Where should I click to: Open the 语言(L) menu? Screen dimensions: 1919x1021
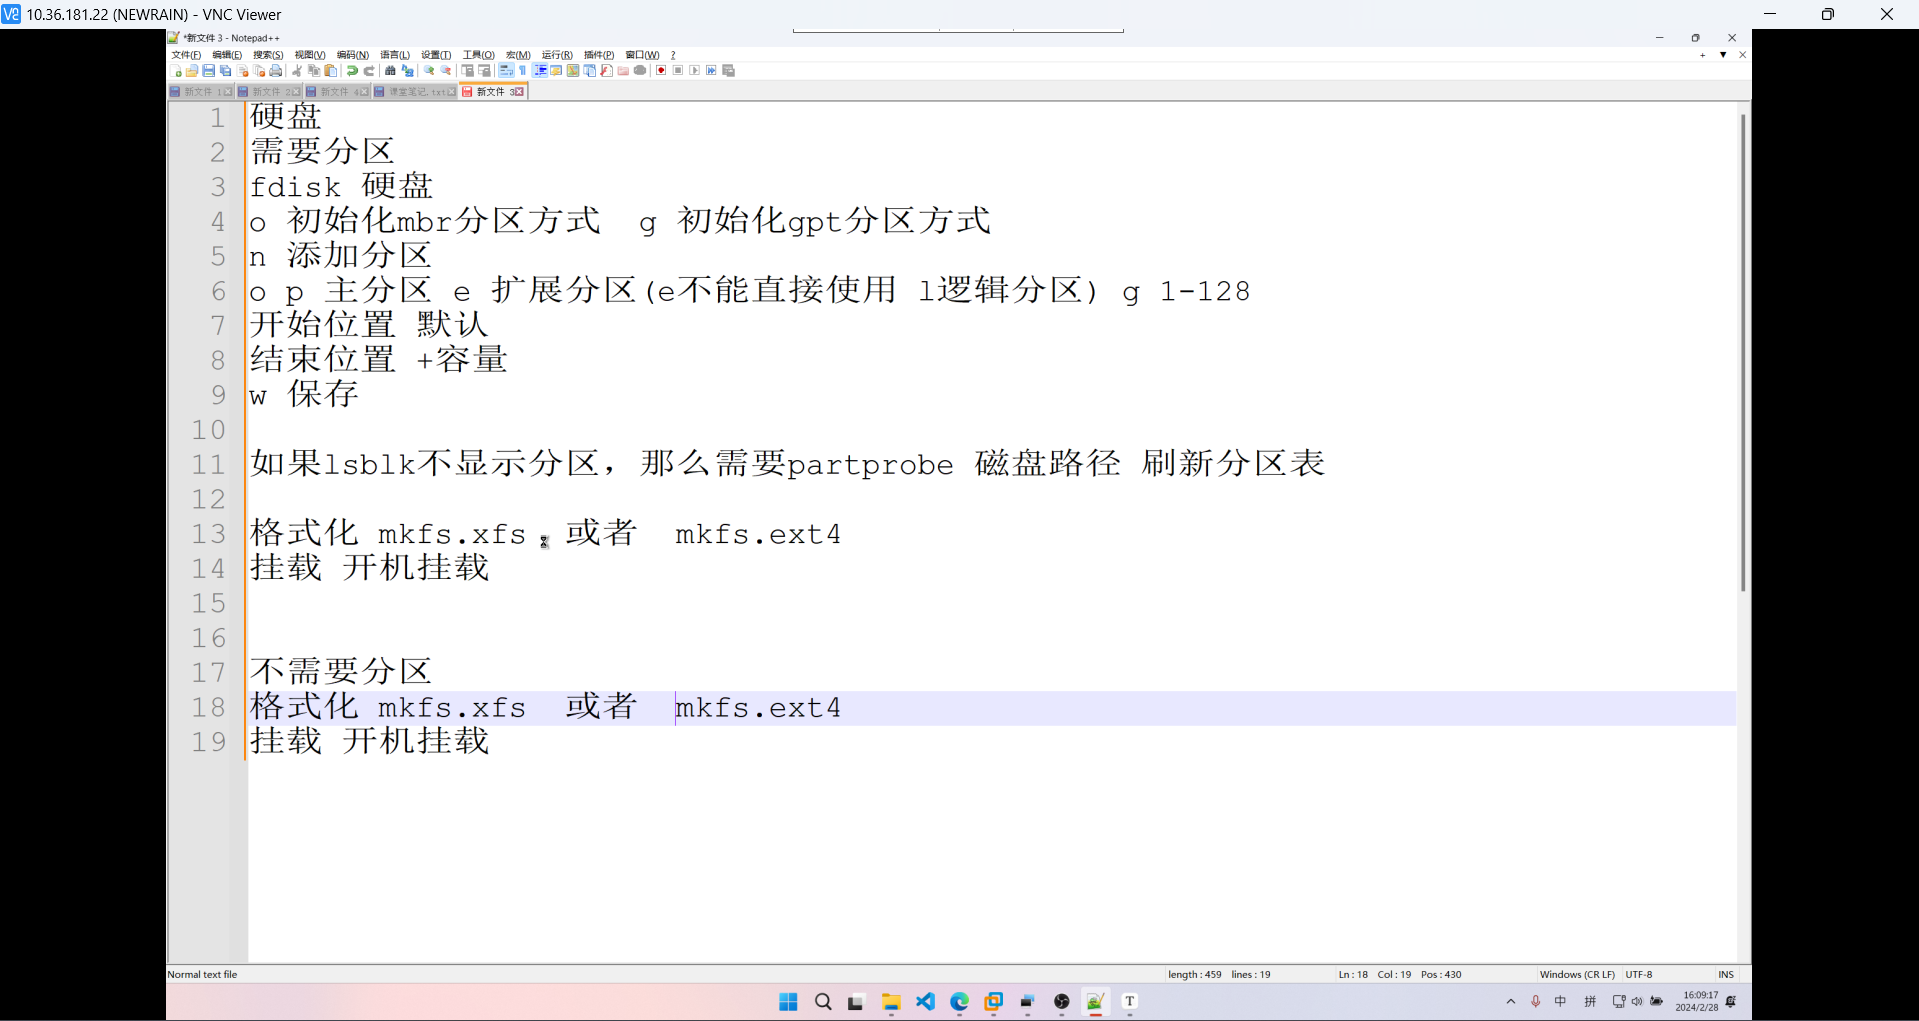click(x=395, y=55)
